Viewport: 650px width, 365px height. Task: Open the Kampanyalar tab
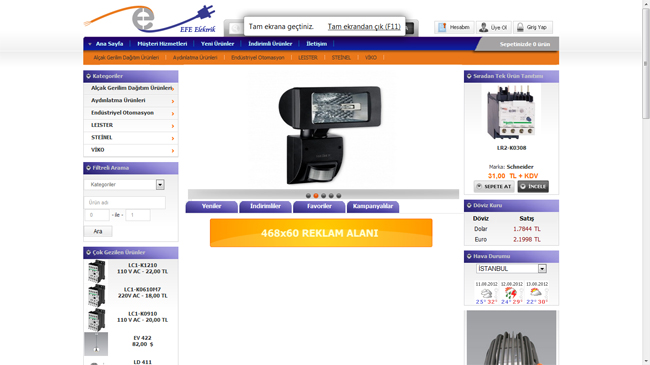coord(373,207)
